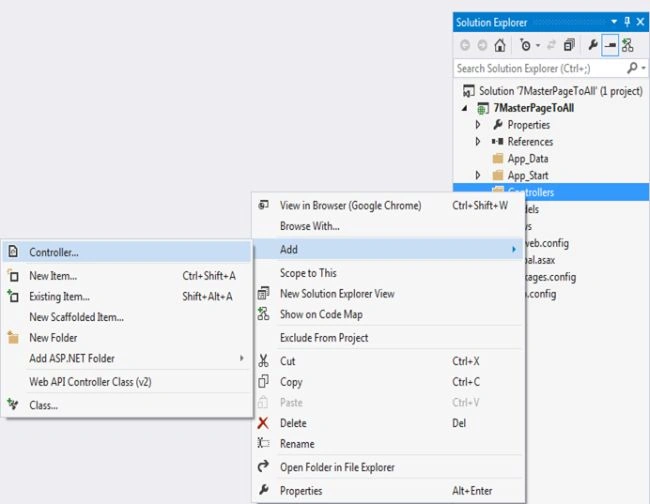This screenshot has height=504, width=650.
Task: Click the Existing Item icon
Action: [13, 296]
